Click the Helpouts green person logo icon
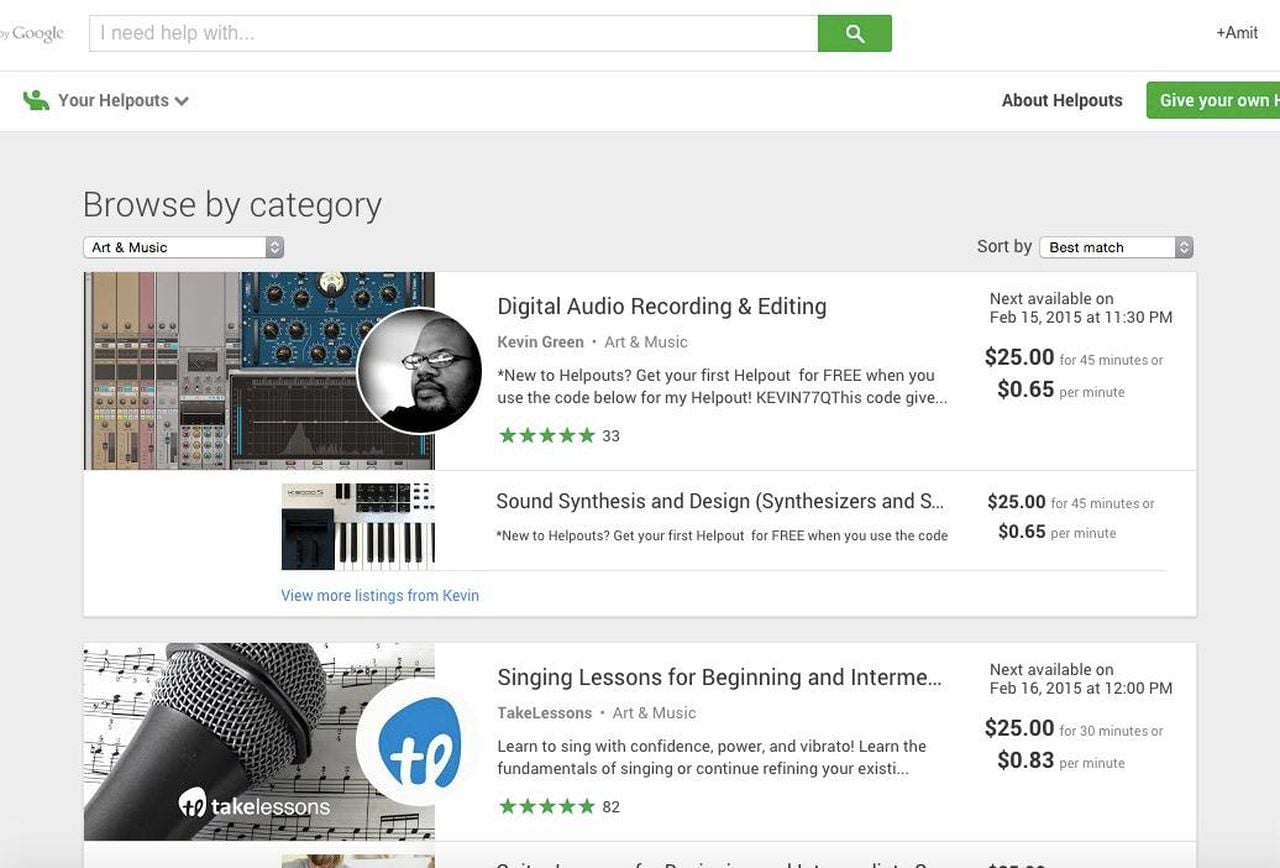Screen dimensions: 1280x868 36,100
